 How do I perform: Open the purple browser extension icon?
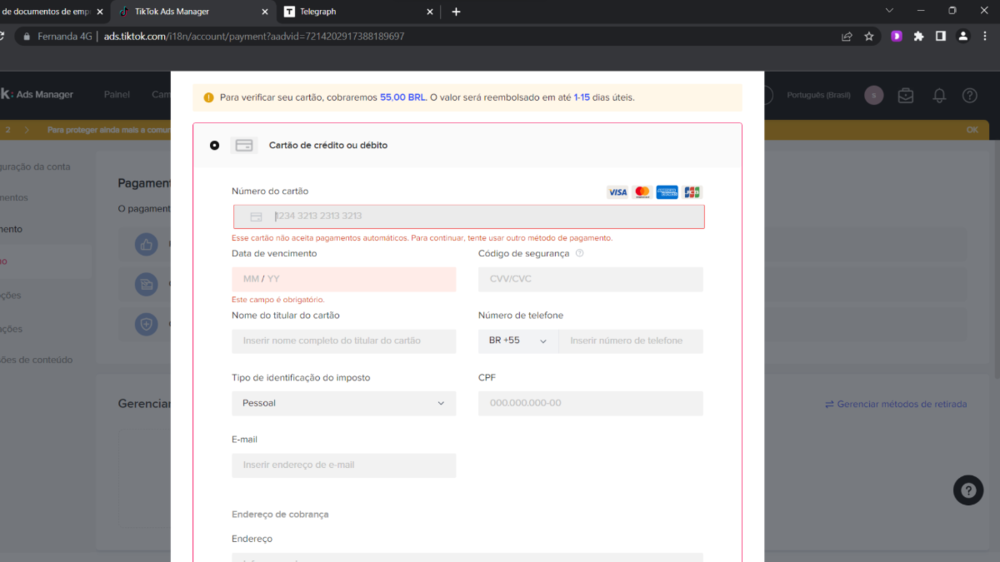897,36
